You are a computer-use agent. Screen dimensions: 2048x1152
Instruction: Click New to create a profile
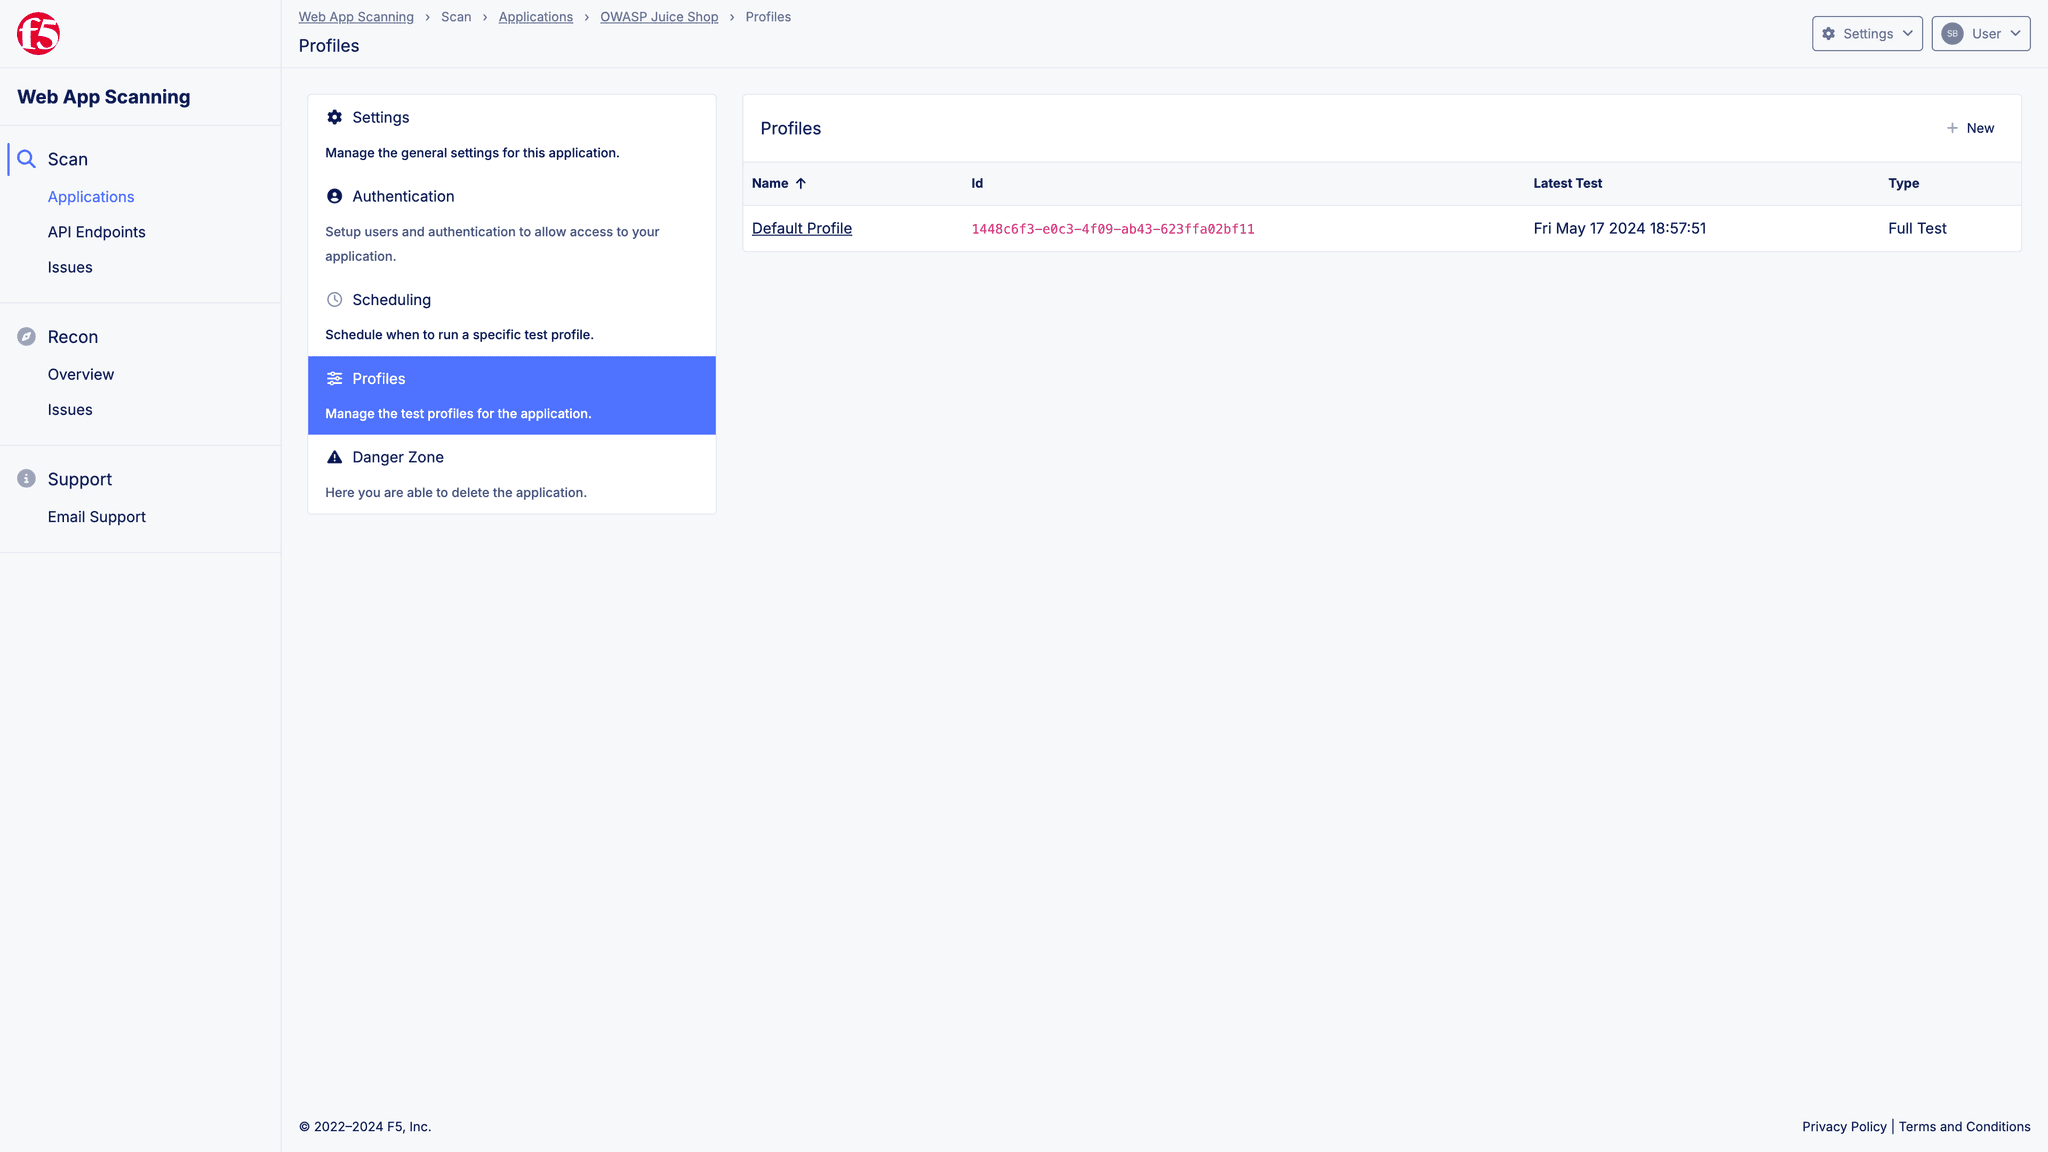1970,128
